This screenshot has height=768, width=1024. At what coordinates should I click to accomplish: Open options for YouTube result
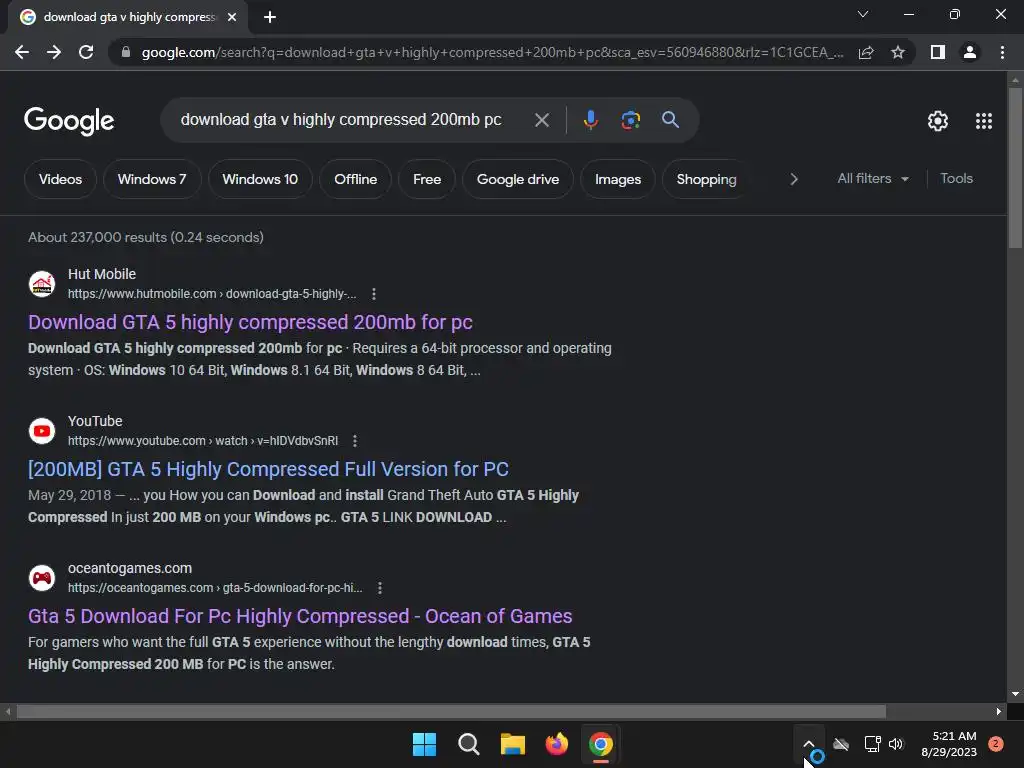point(355,441)
